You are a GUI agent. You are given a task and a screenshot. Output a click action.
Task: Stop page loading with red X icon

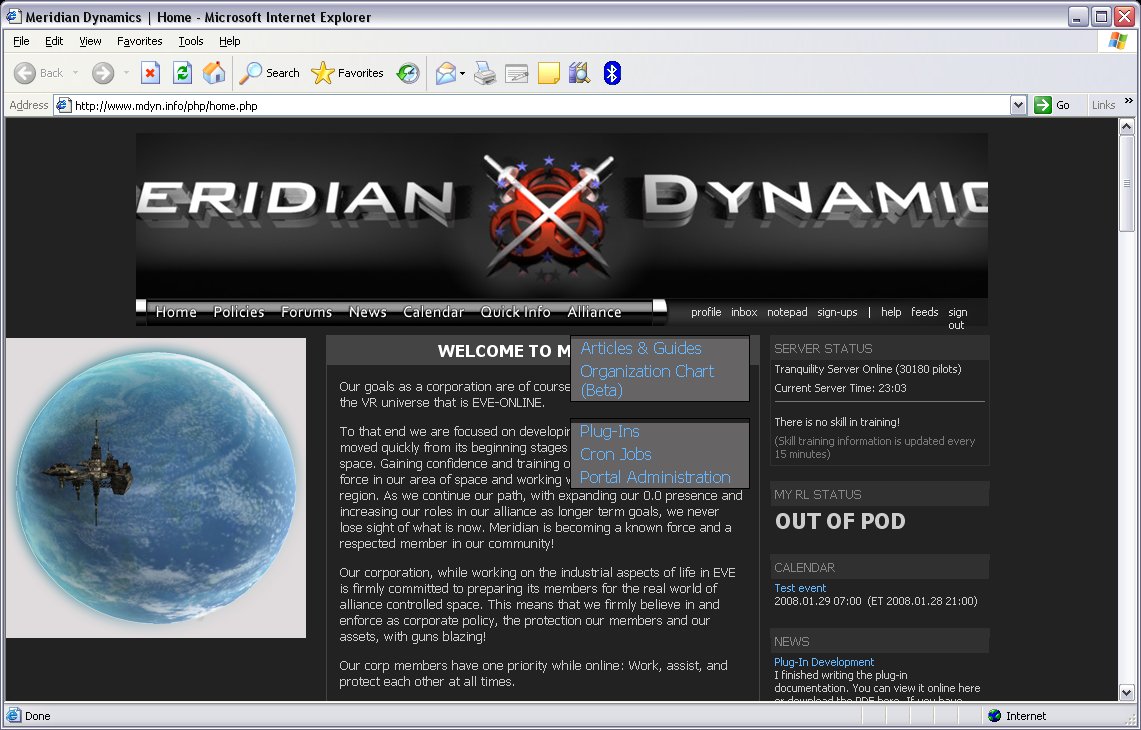point(151,73)
